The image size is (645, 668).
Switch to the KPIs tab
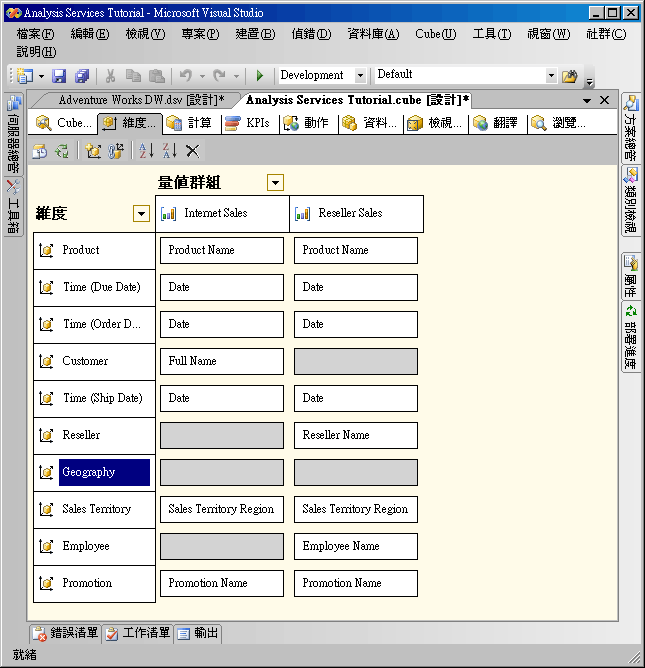tap(251, 124)
